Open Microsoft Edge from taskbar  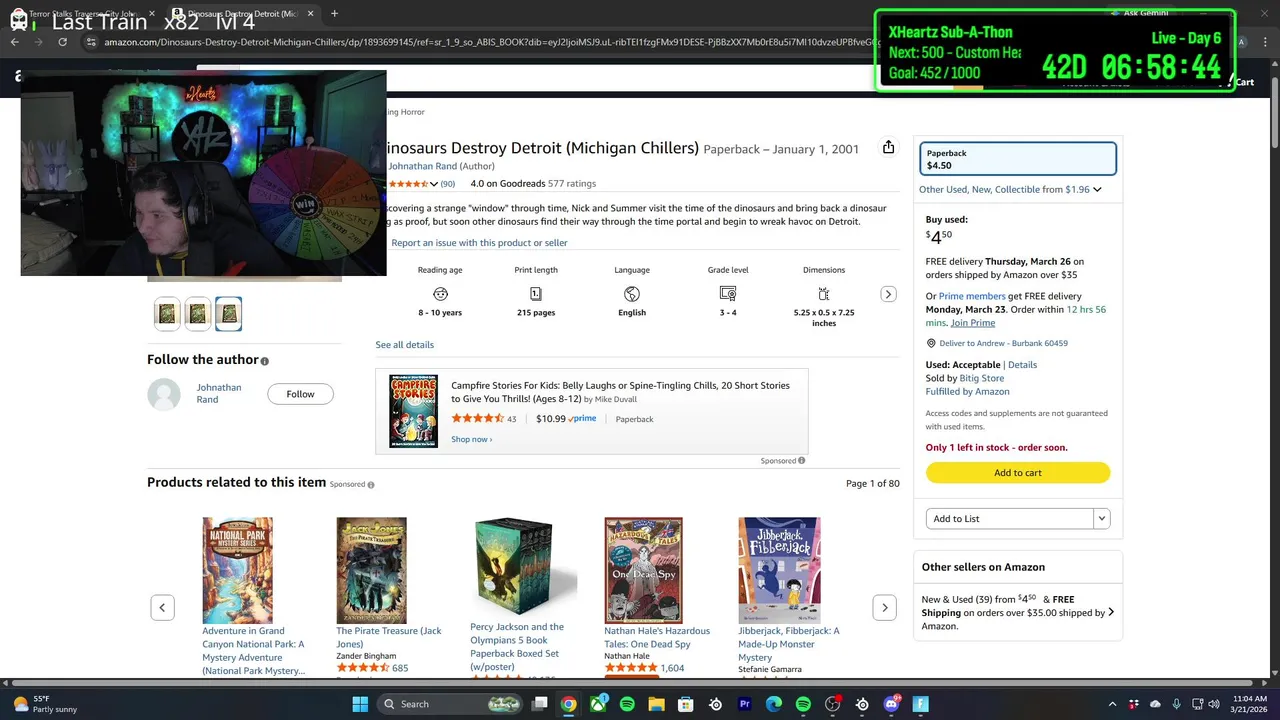[774, 704]
